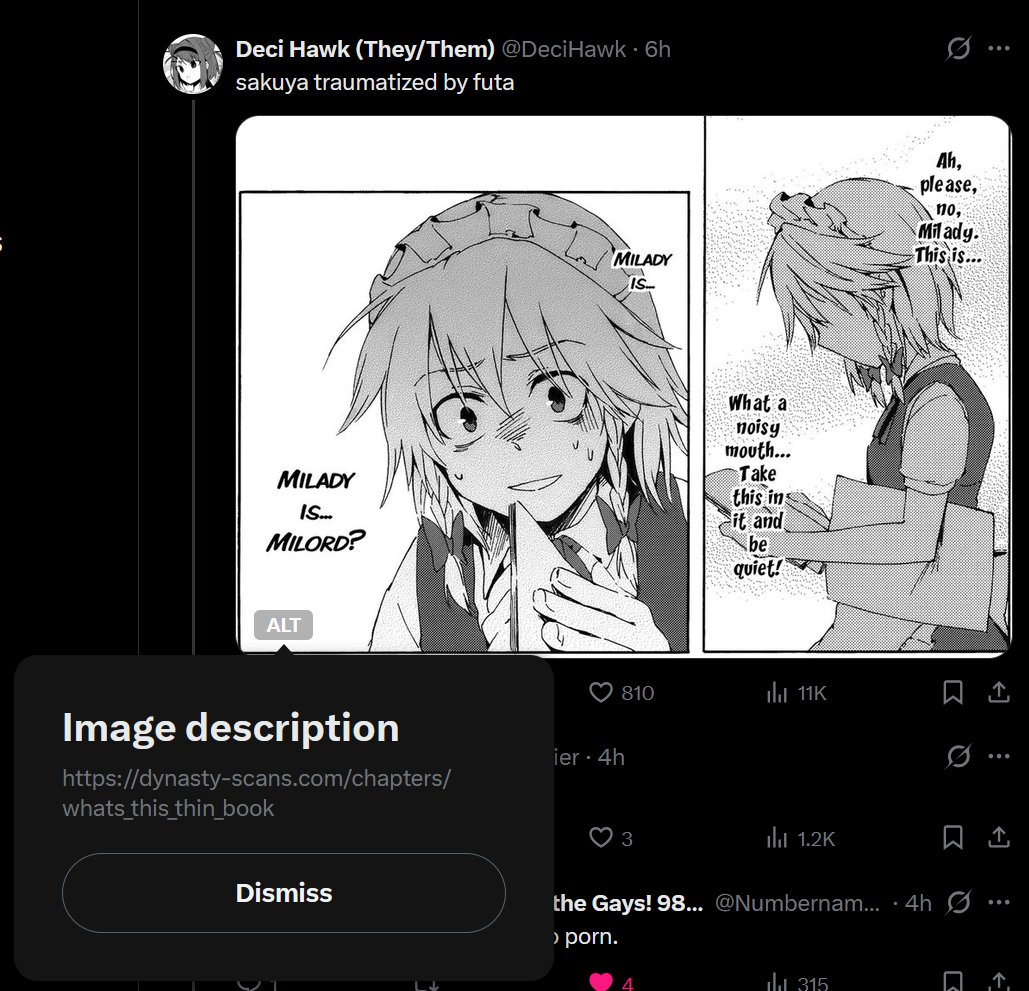Share the DeciHawk post

click(x=998, y=692)
